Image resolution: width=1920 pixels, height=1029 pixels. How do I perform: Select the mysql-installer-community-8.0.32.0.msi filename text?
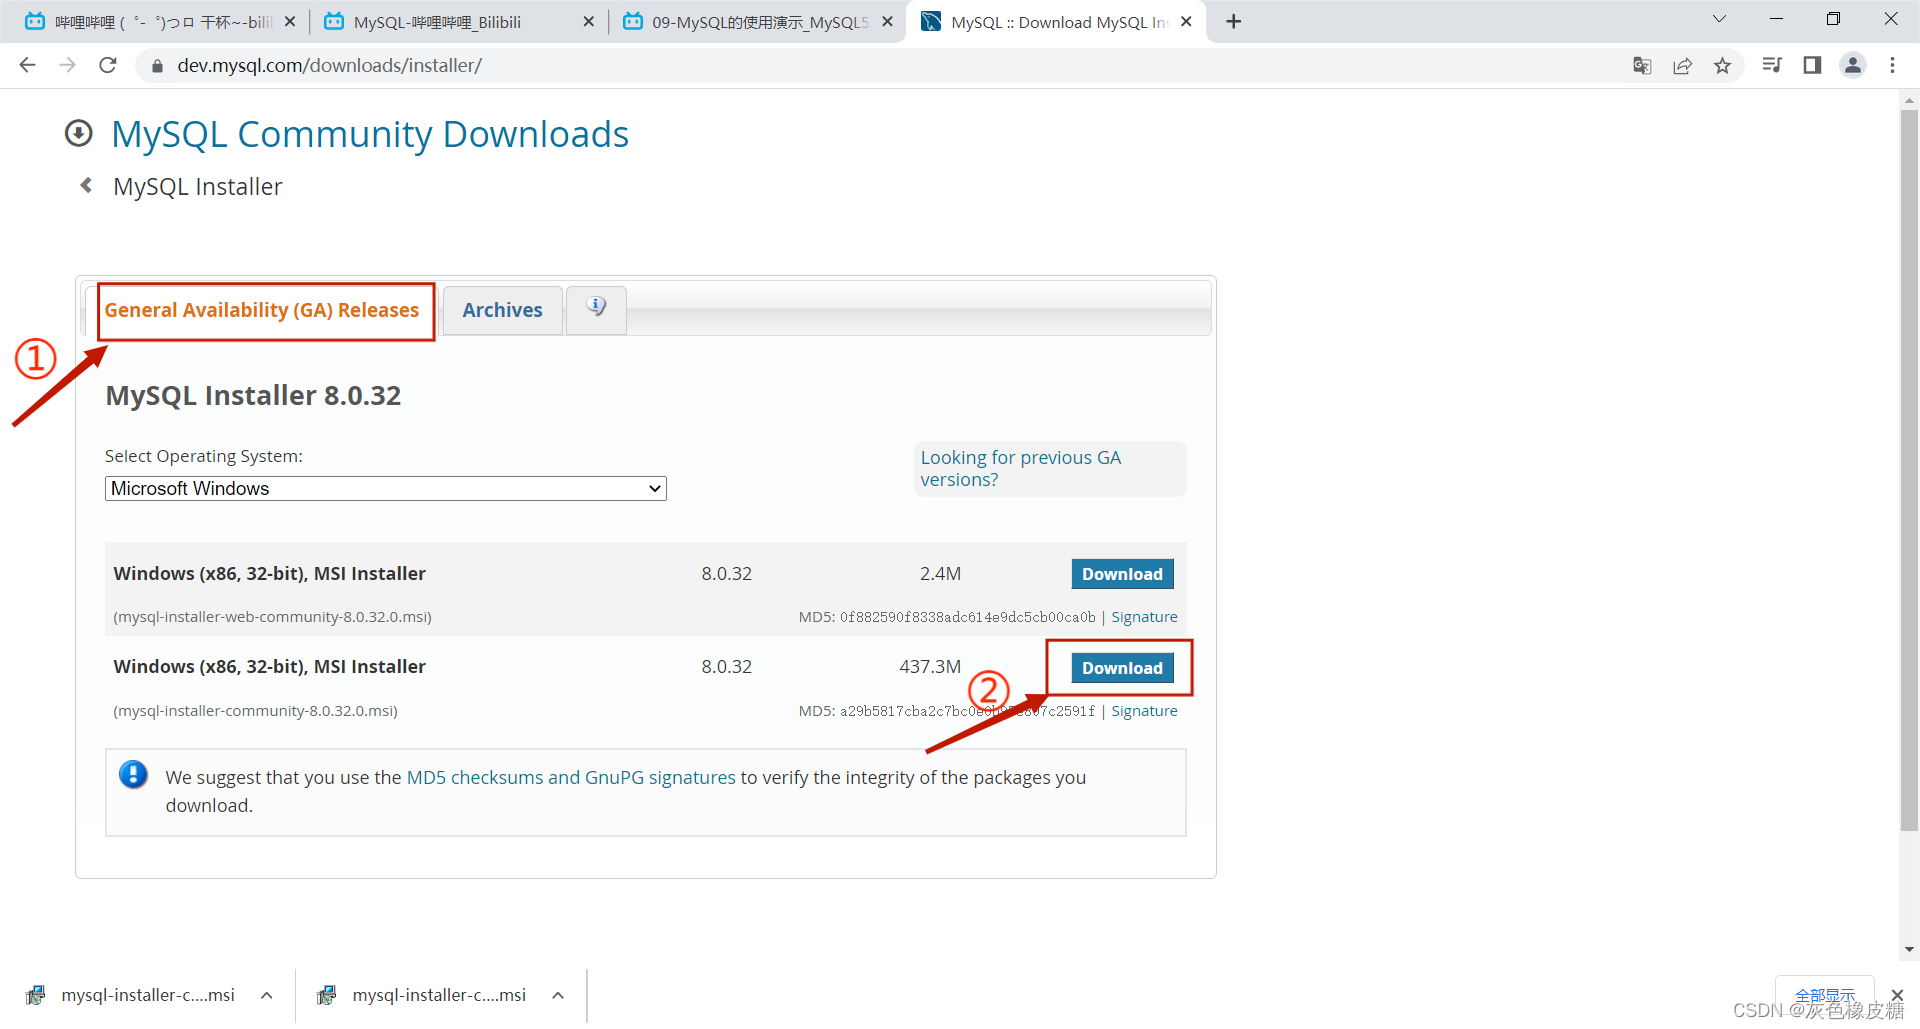255,711
